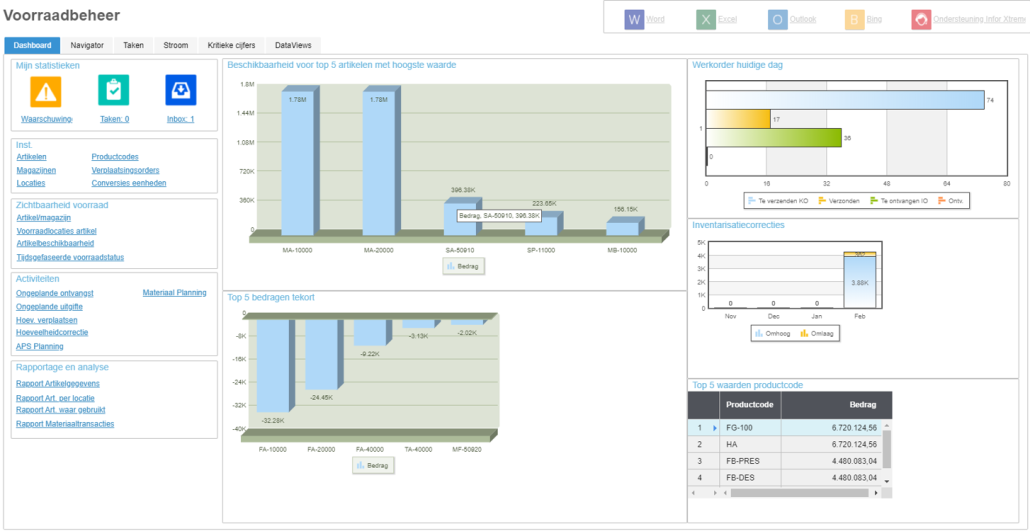Toggle the Omhoog series in the chart legend
The width and height of the screenshot is (1030, 531).
(x=770, y=333)
